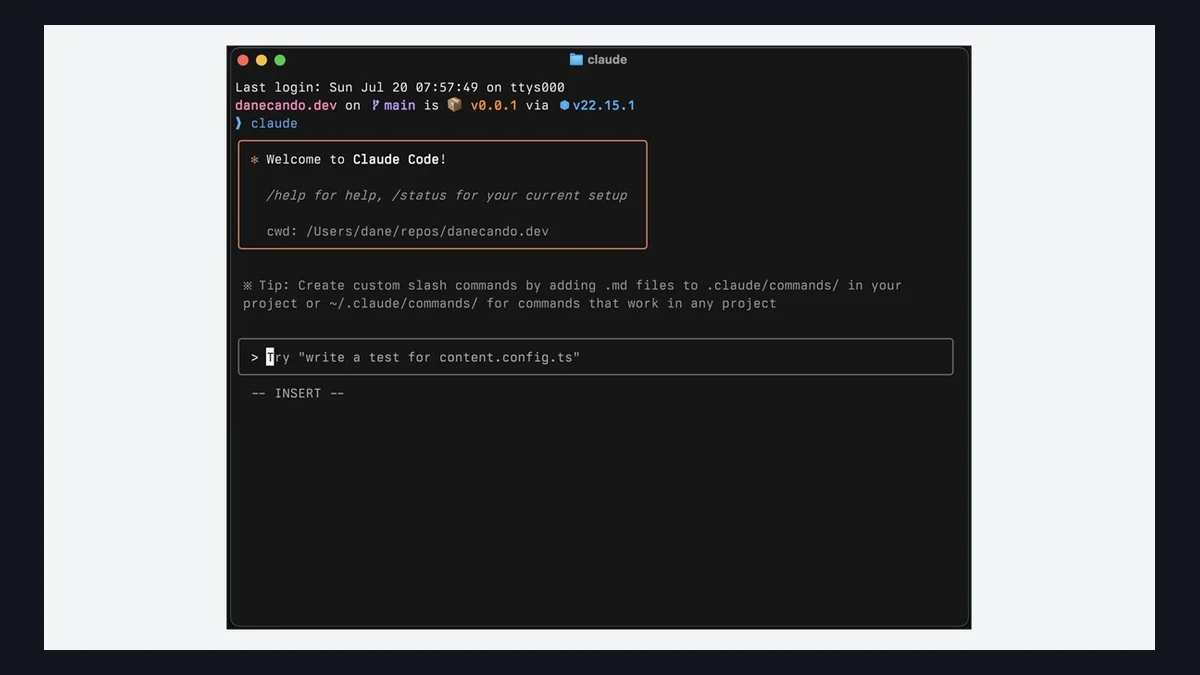
Task: Click the 'v0.0.1' package version
Action: [x=494, y=105]
